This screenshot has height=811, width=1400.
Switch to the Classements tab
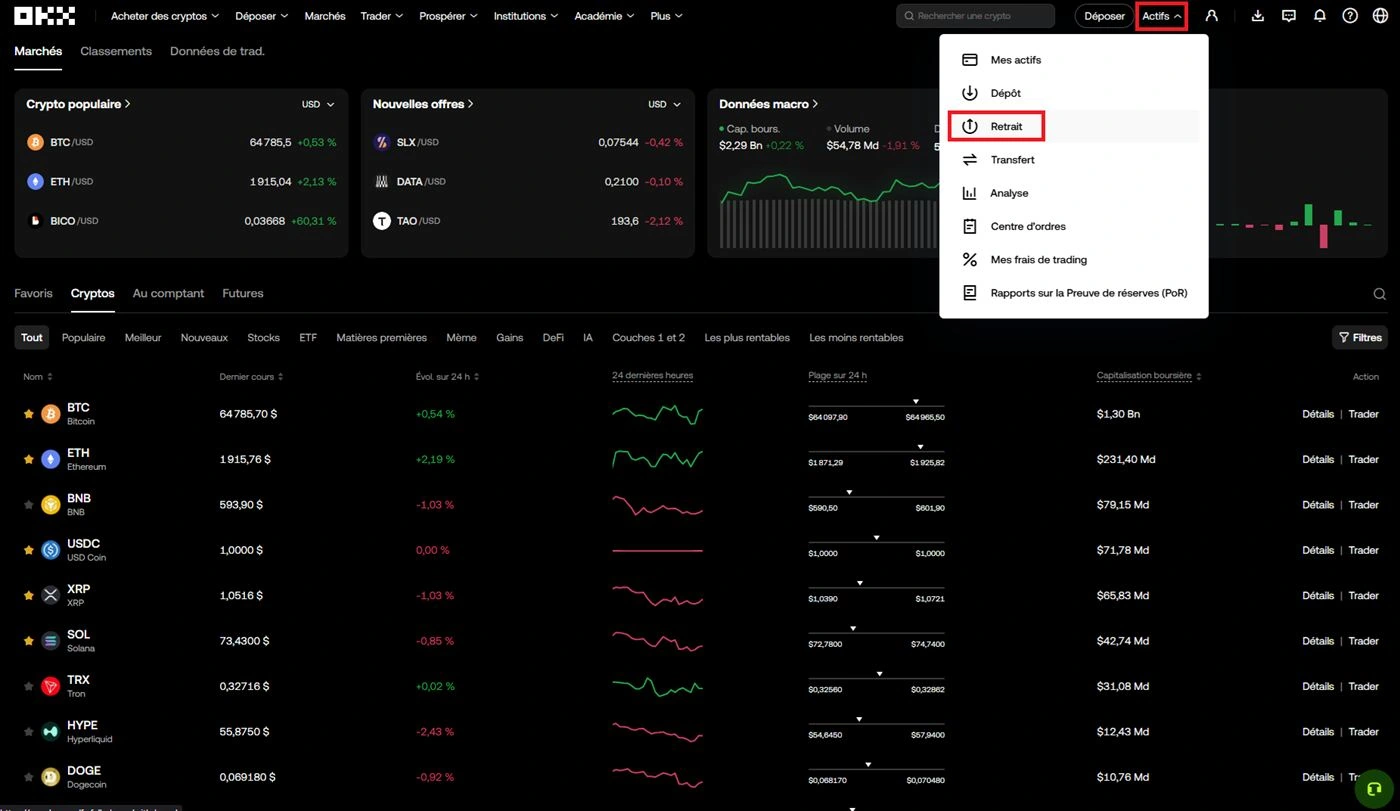[116, 51]
